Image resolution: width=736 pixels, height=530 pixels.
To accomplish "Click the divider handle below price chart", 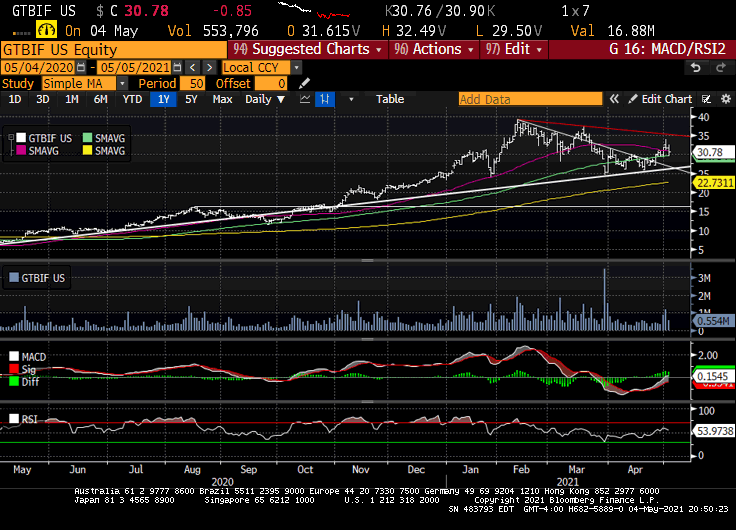I will [x=368, y=260].
